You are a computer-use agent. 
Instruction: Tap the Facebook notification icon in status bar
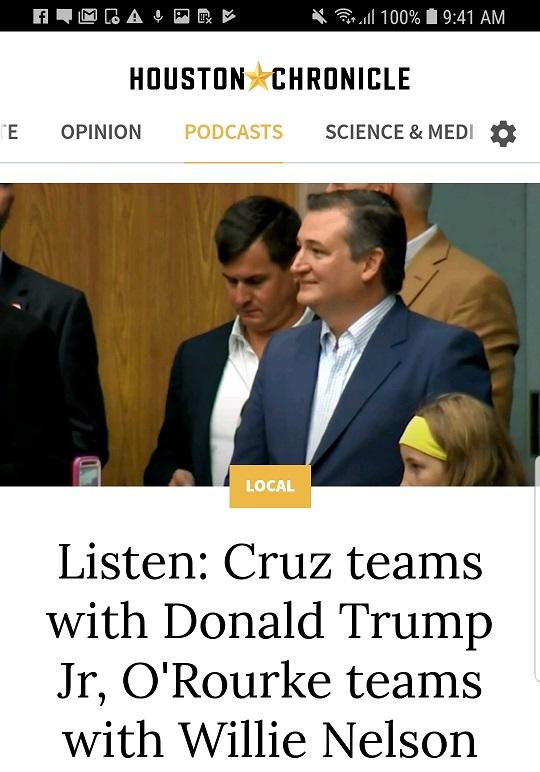click(40, 17)
